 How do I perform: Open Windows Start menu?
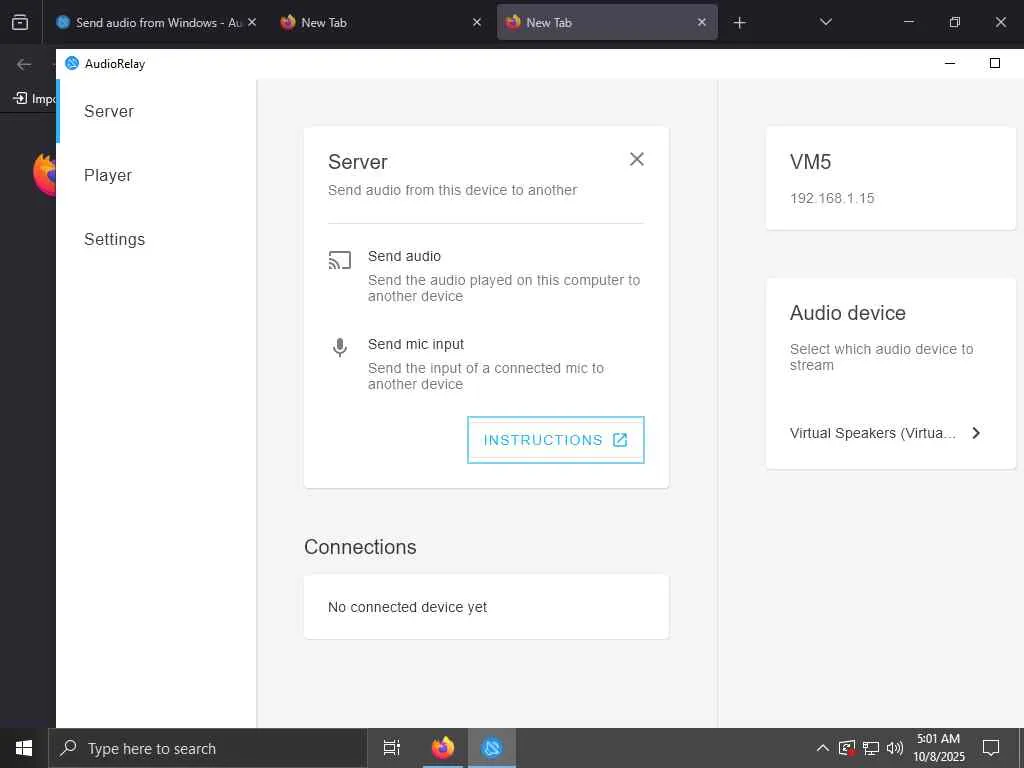click(24, 748)
